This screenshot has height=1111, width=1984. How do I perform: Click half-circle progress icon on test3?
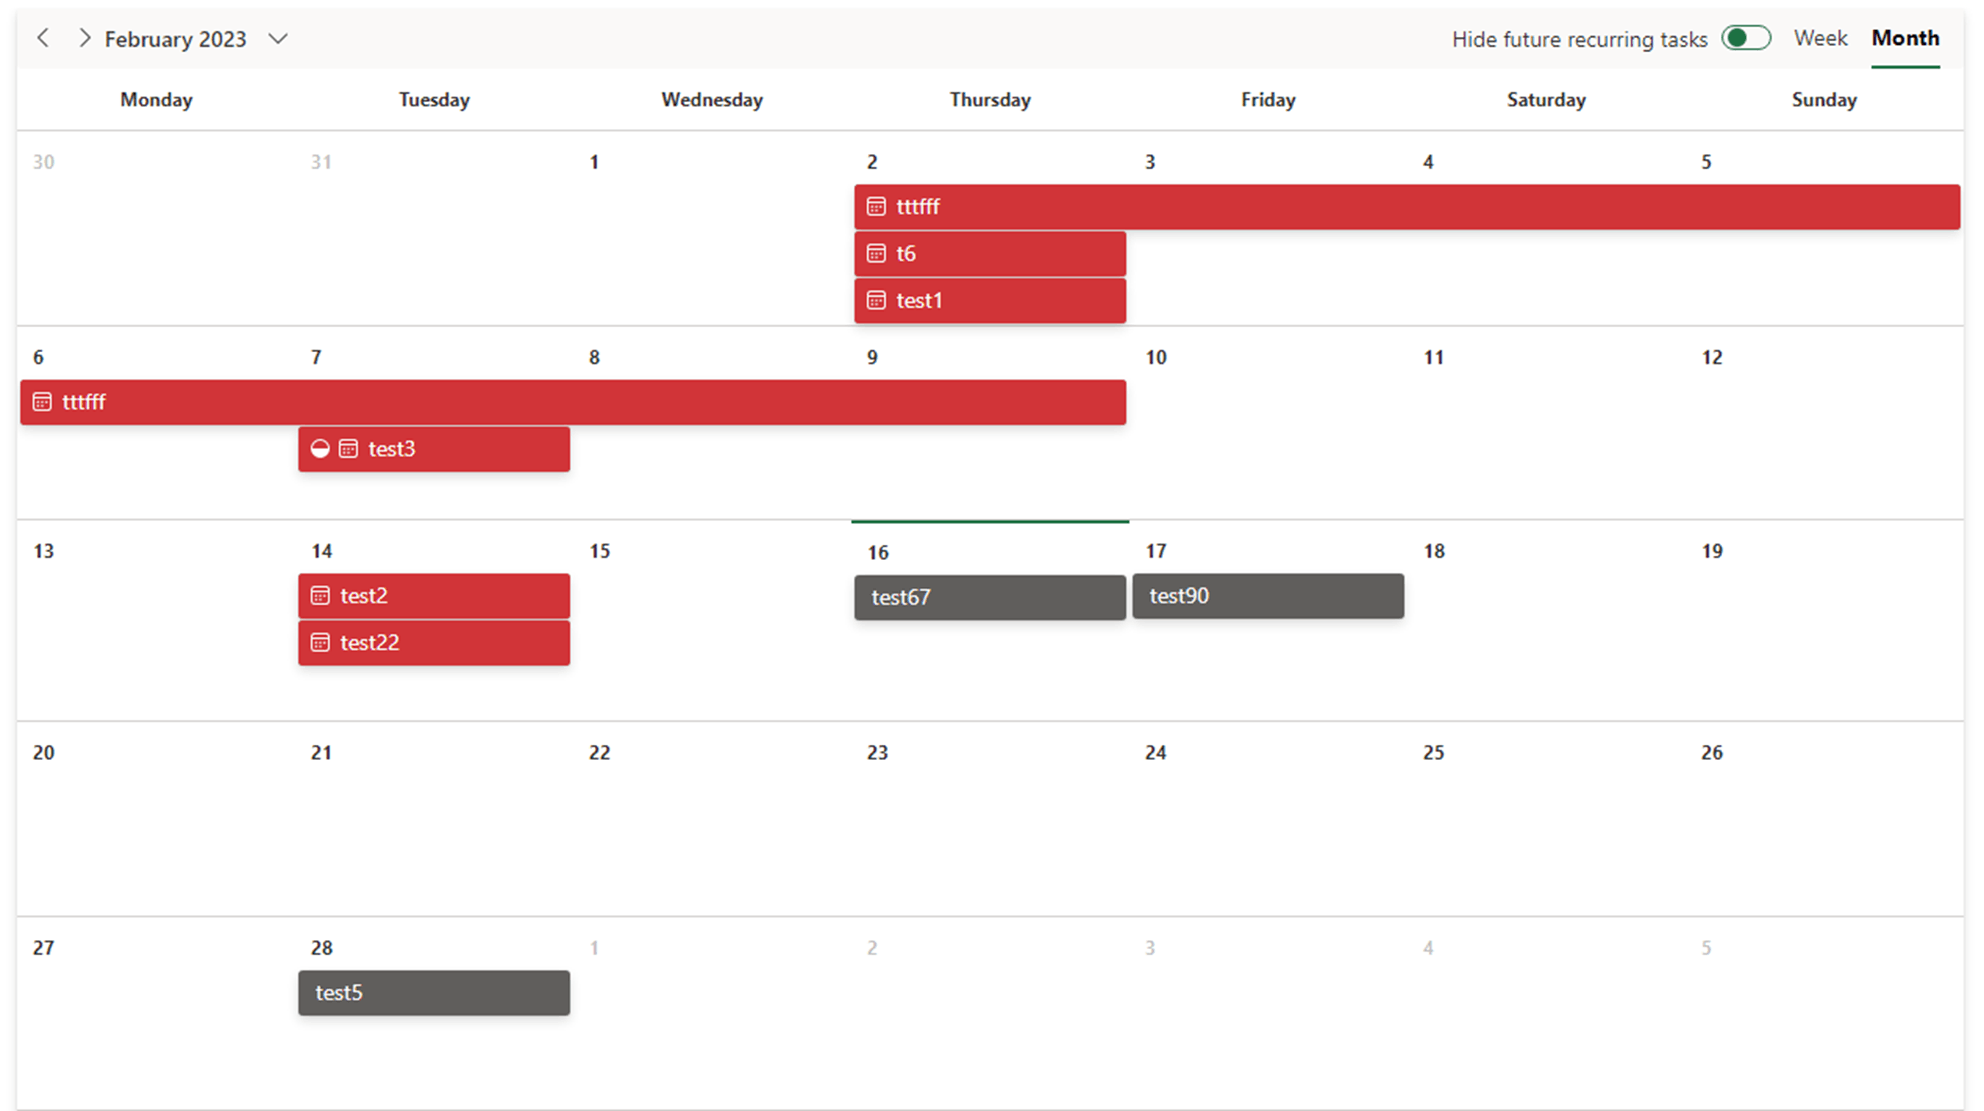pyautogui.click(x=320, y=449)
